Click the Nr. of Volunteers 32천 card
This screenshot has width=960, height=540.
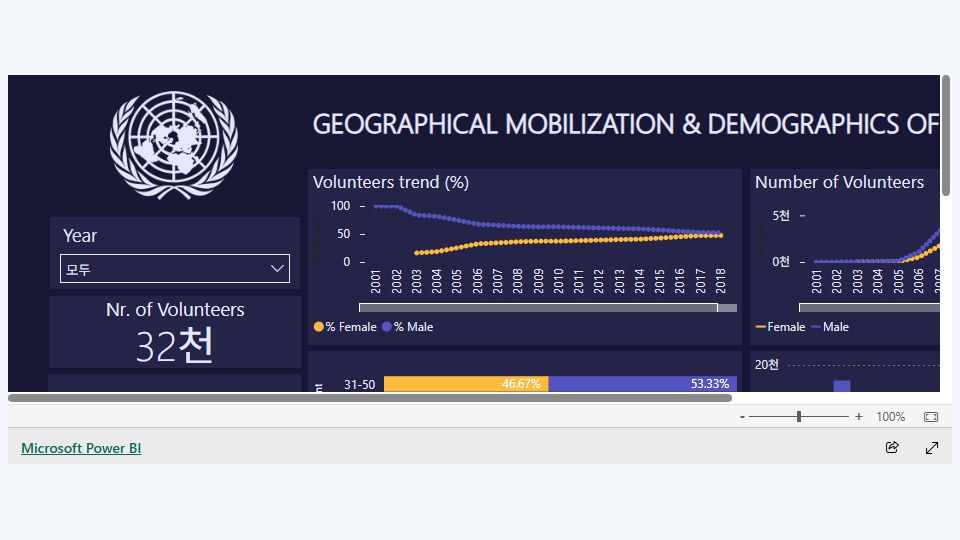pyautogui.click(x=174, y=332)
